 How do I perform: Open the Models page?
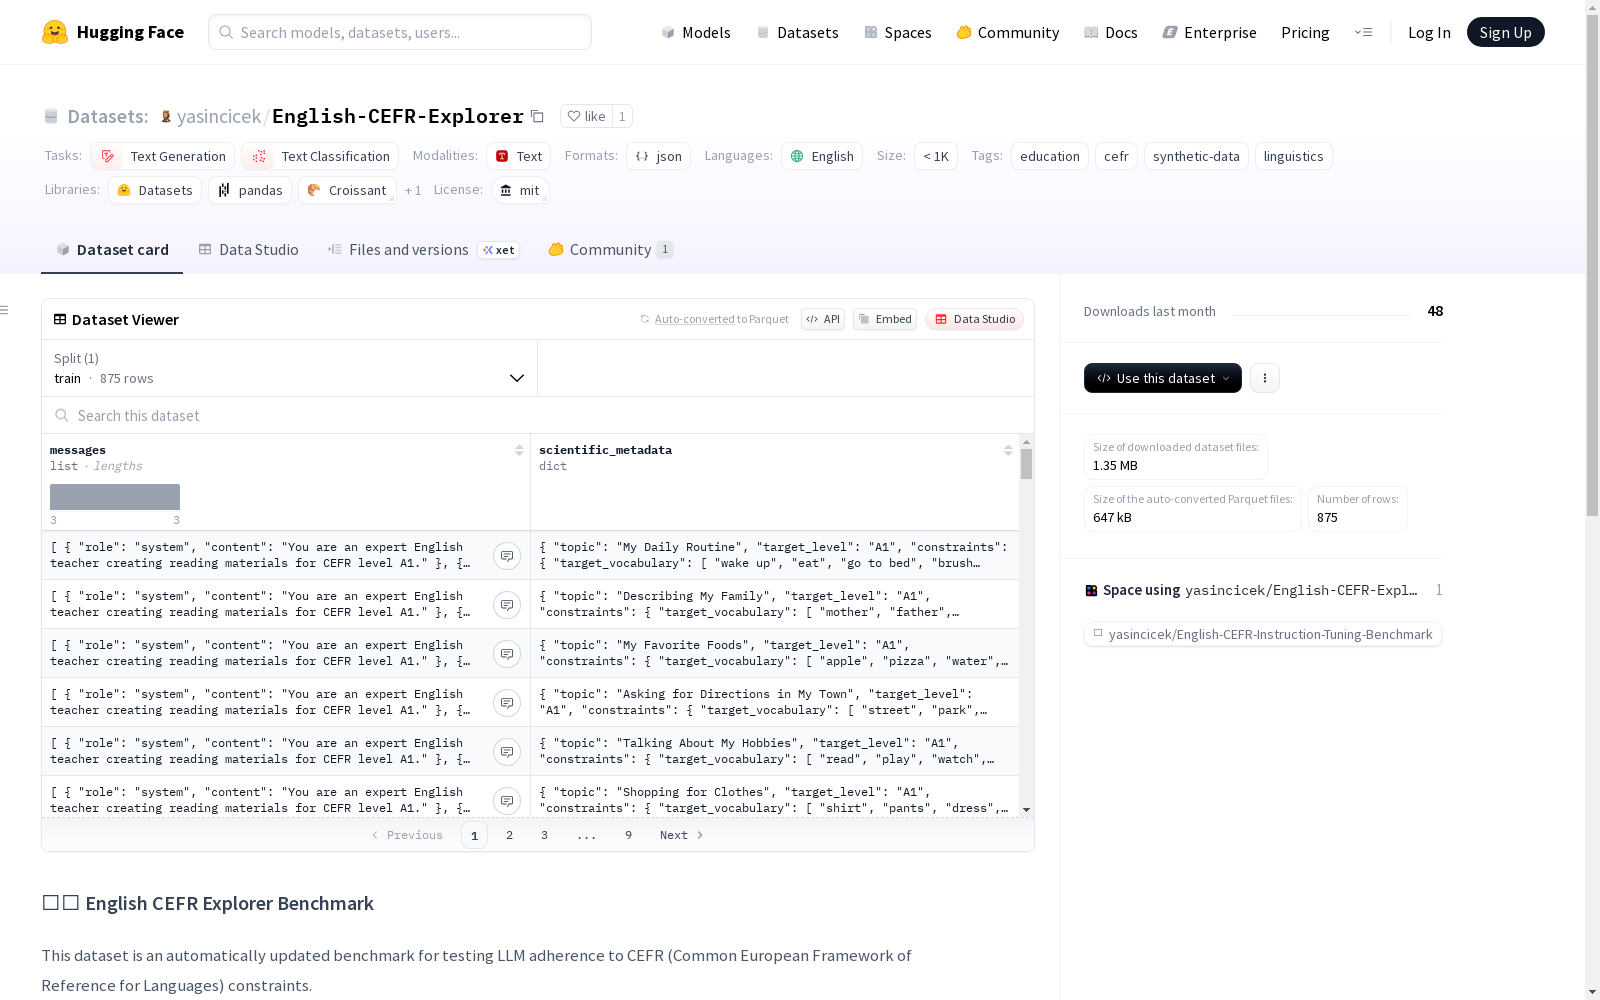[x=696, y=32]
